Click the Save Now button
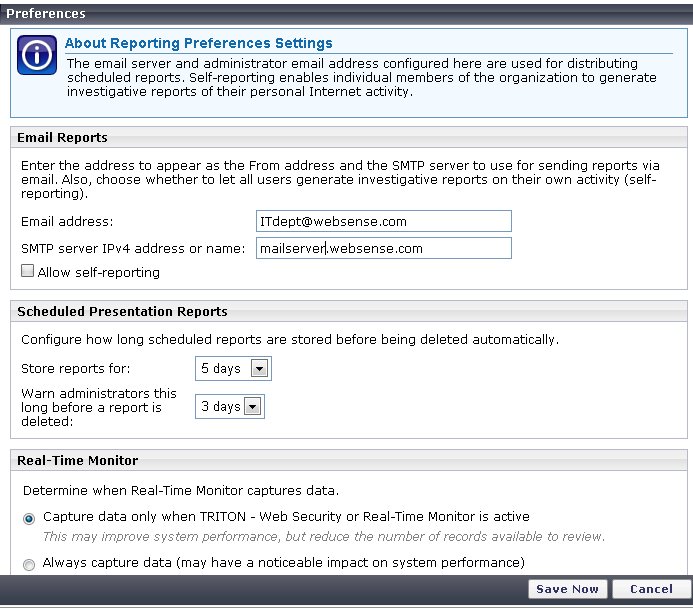This screenshot has height=608, width=693. (567, 589)
